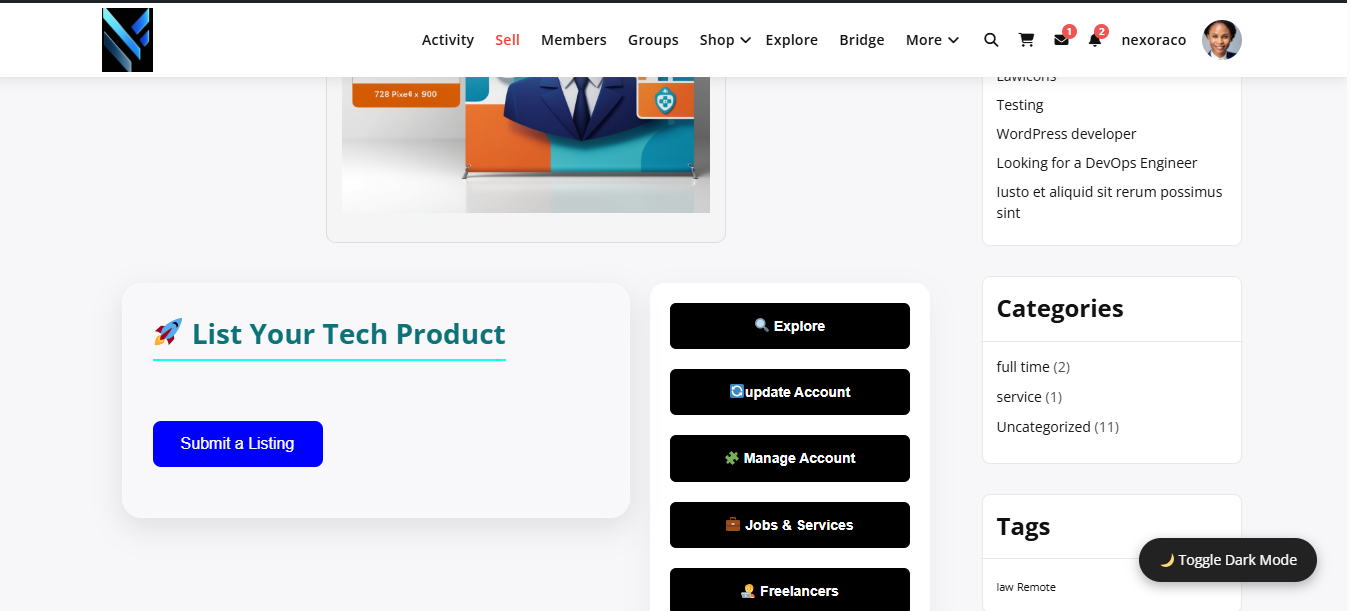Click the user profile avatar
The height and width of the screenshot is (611, 1350).
[x=1222, y=40]
